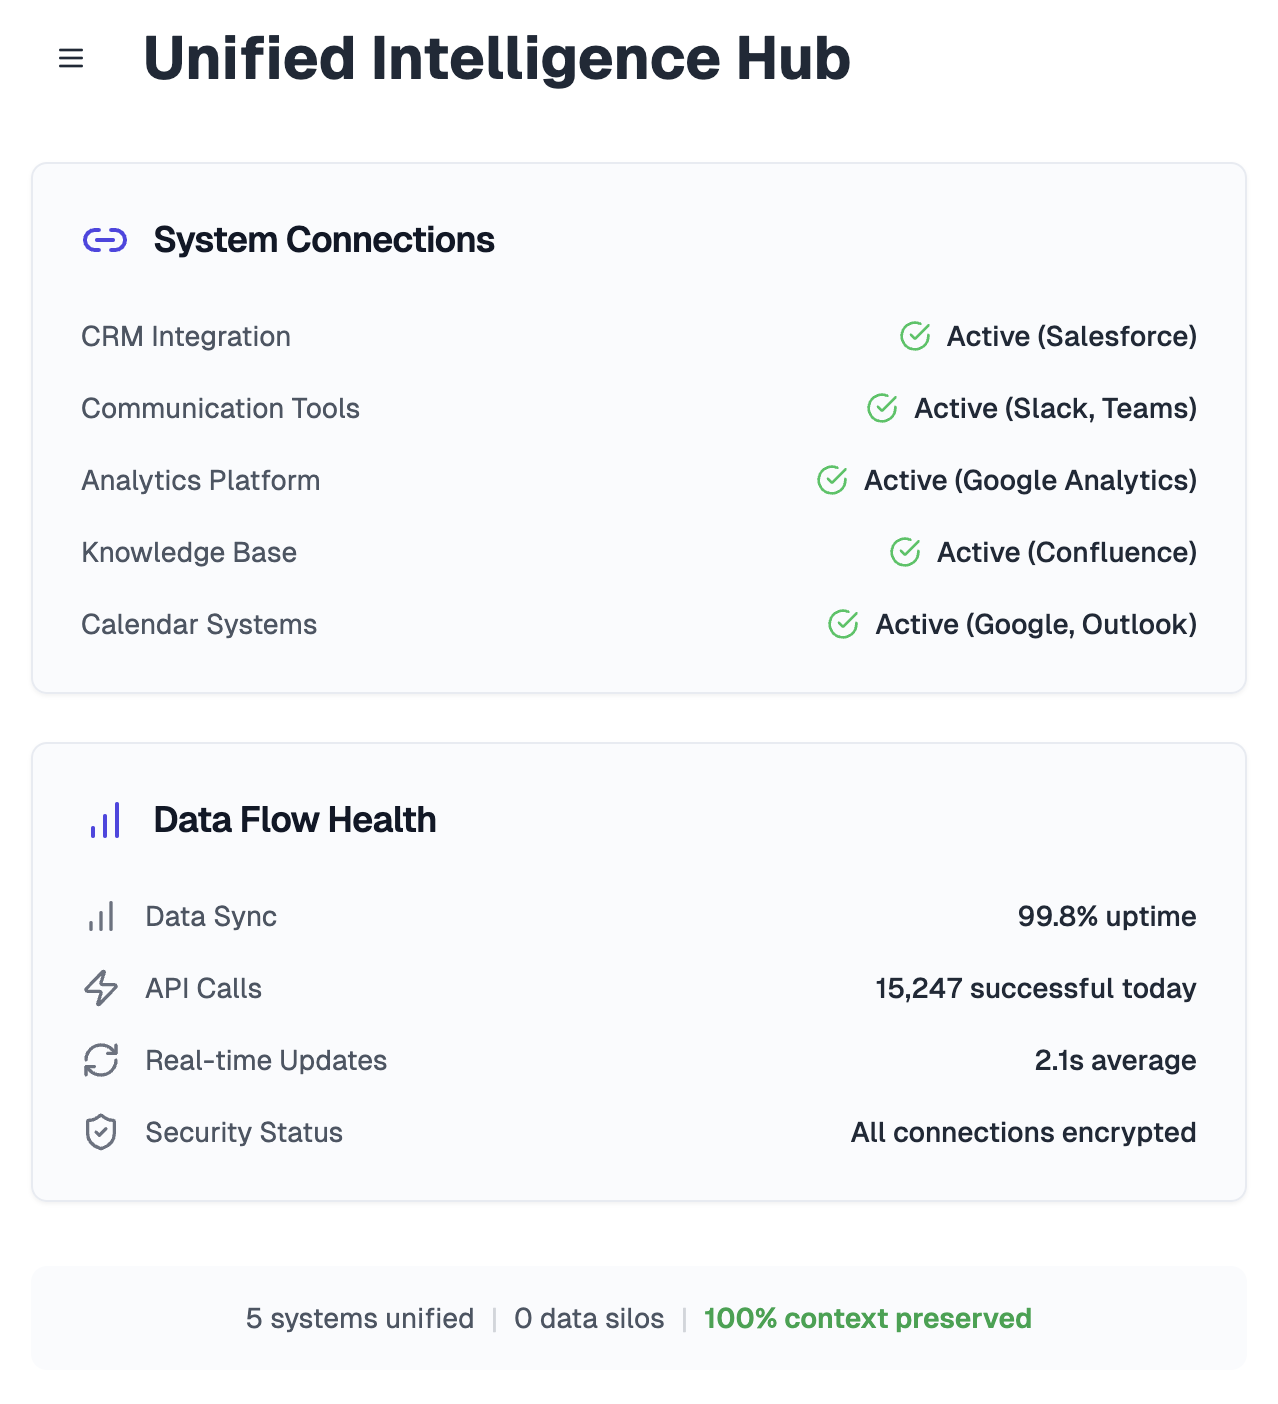Click the Real-time Updates refresh icon
The height and width of the screenshot is (1404, 1278).
pyautogui.click(x=101, y=1060)
